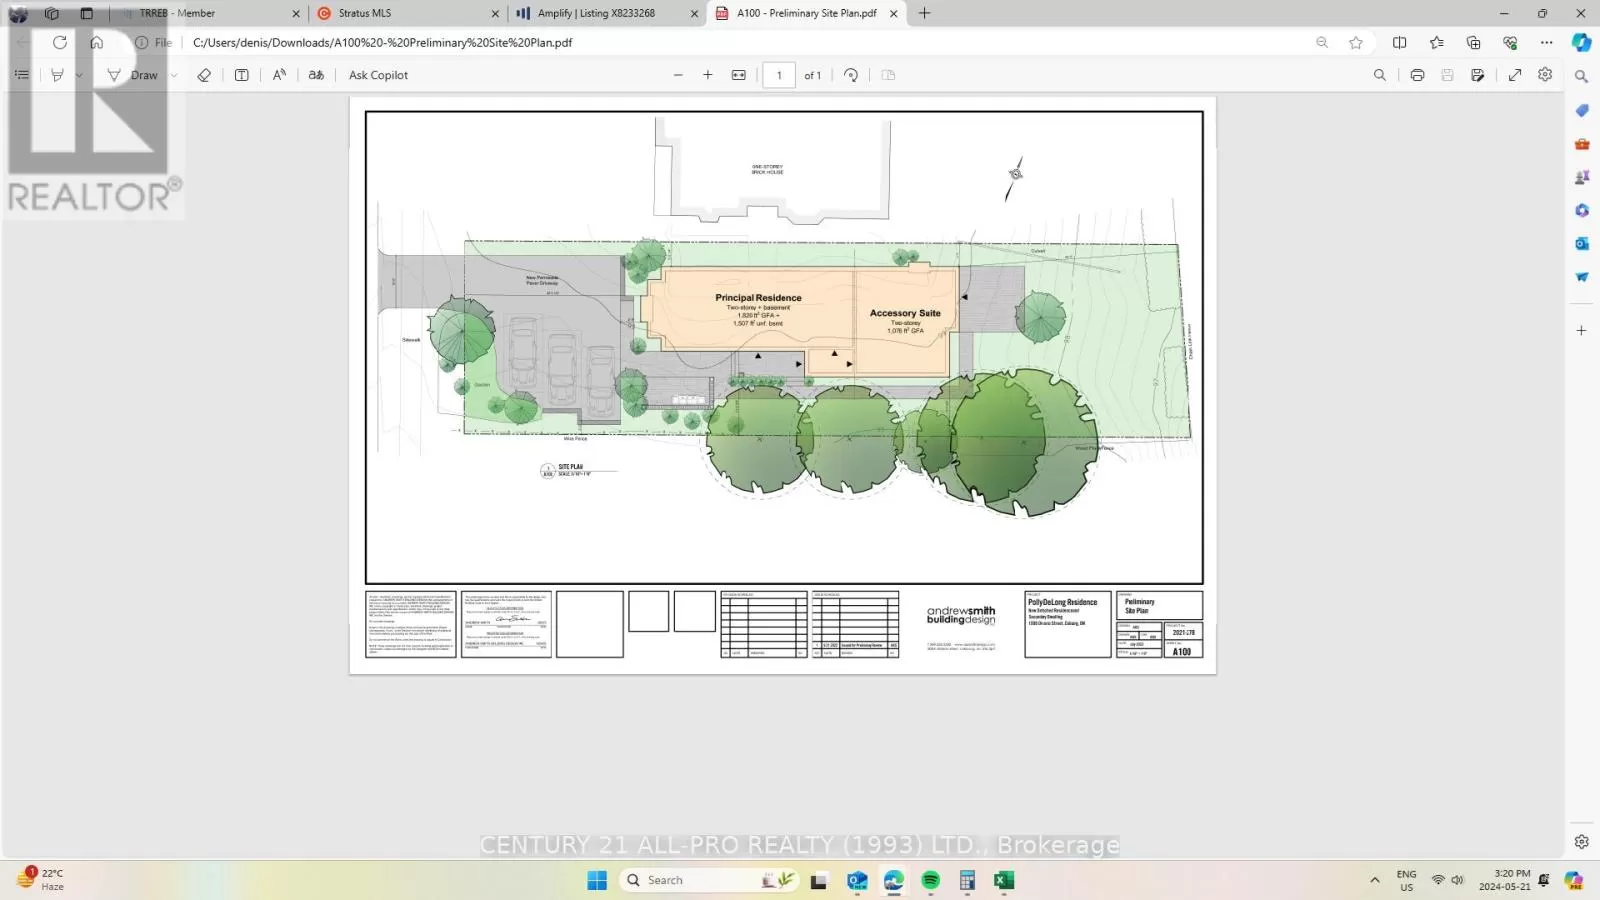This screenshot has height=900, width=1600.
Task: Expand the Draw tool options arrow
Action: pyautogui.click(x=174, y=75)
